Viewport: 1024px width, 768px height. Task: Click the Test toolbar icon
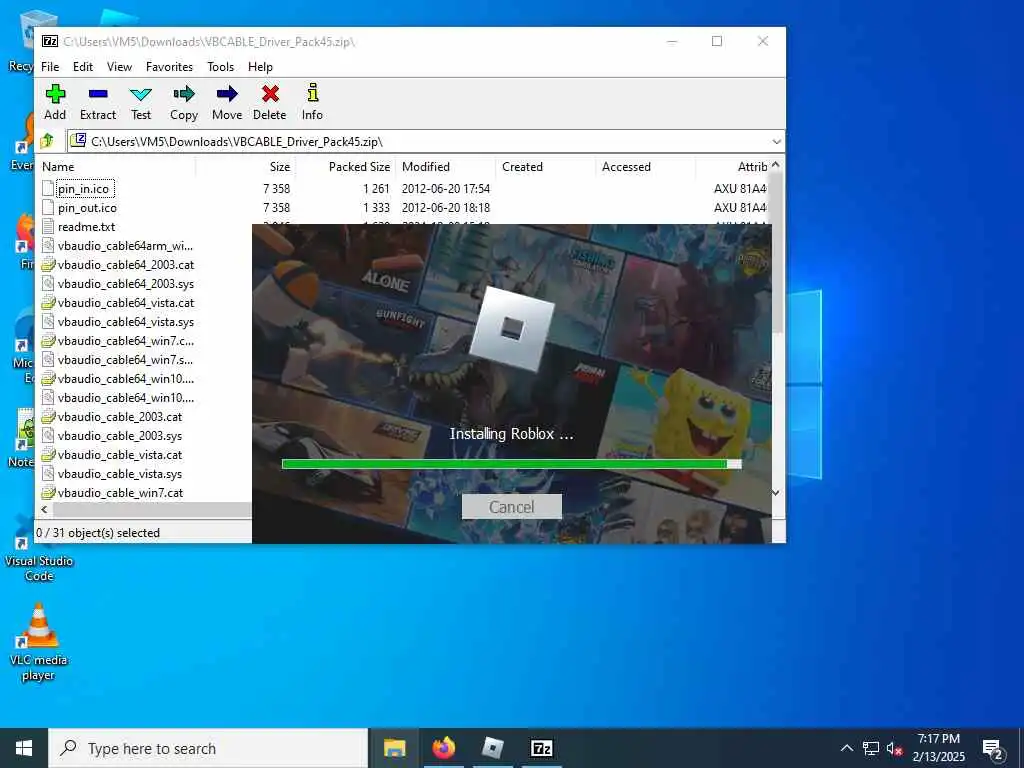[140, 102]
